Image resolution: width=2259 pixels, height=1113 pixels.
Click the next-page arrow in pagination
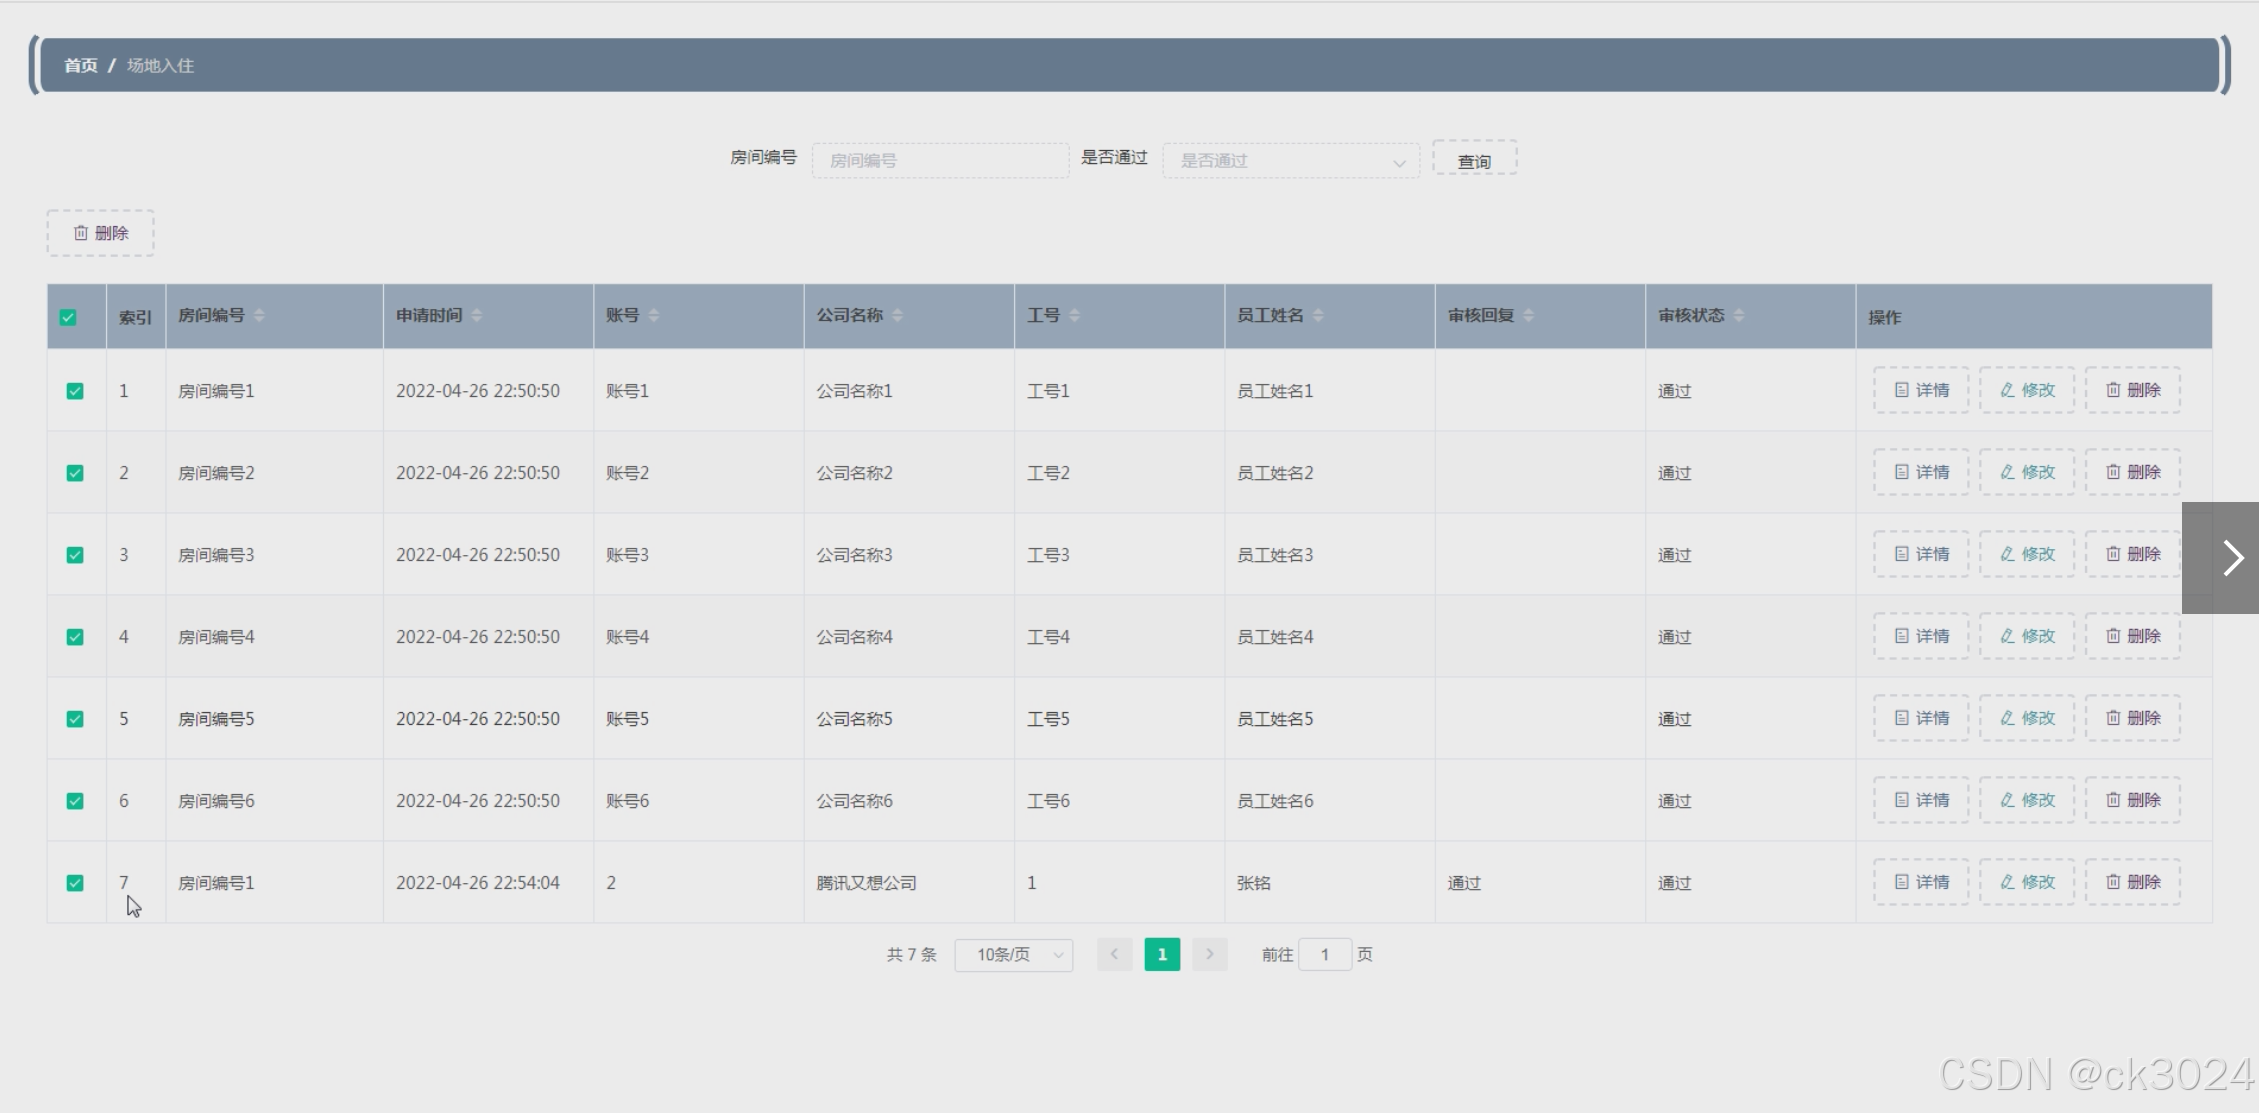1210,954
